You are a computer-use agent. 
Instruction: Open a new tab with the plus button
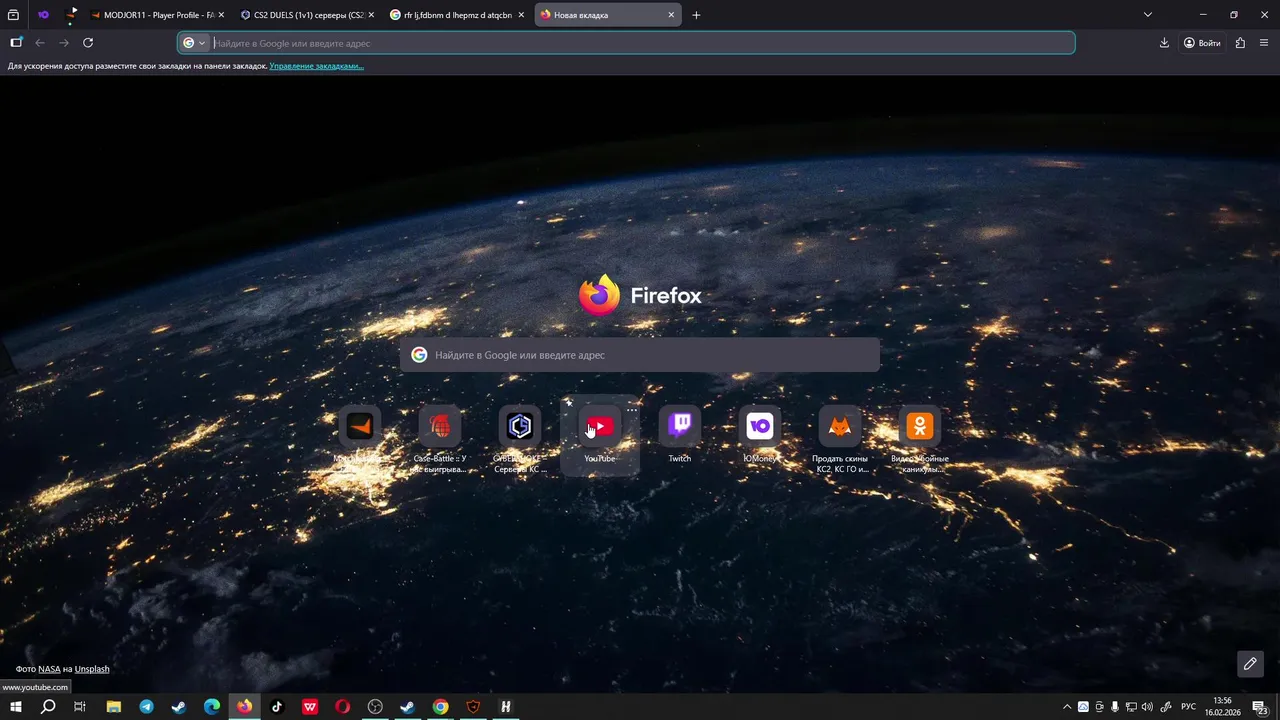[696, 15]
